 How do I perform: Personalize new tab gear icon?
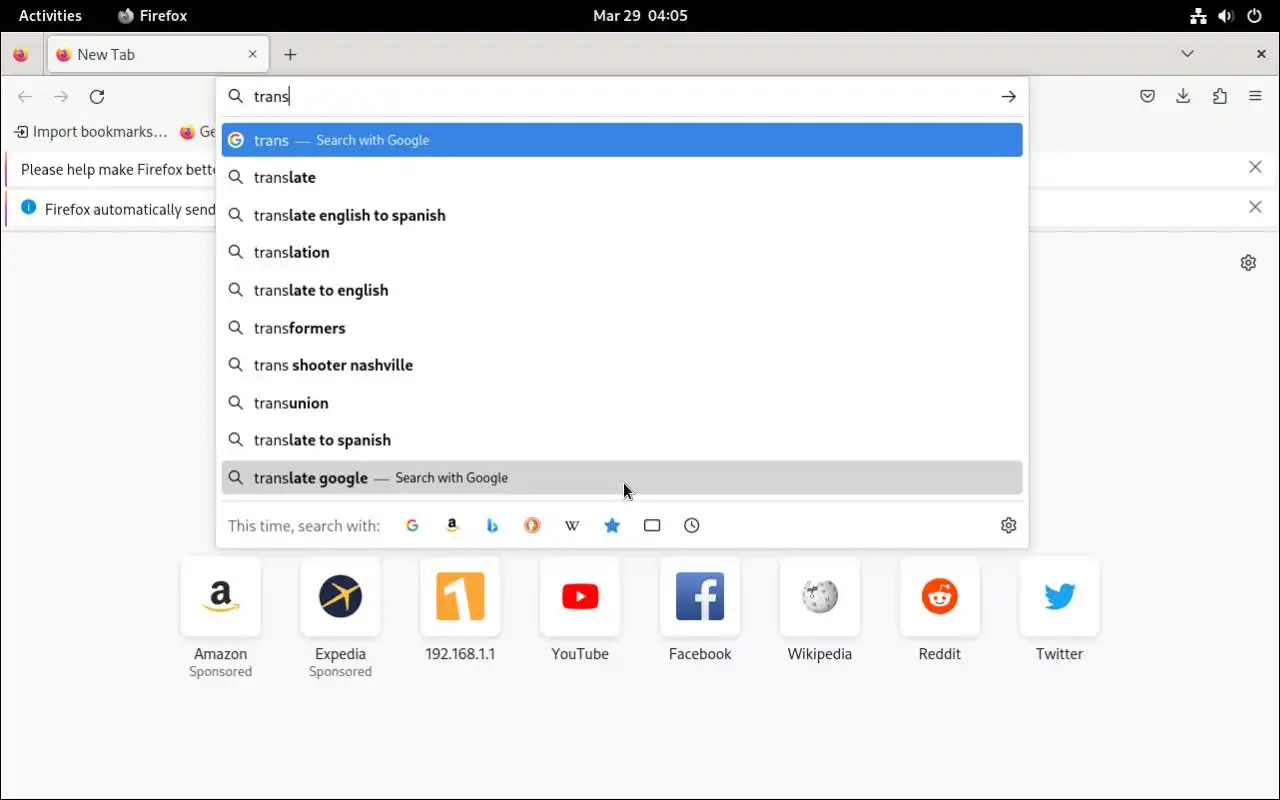click(1248, 263)
